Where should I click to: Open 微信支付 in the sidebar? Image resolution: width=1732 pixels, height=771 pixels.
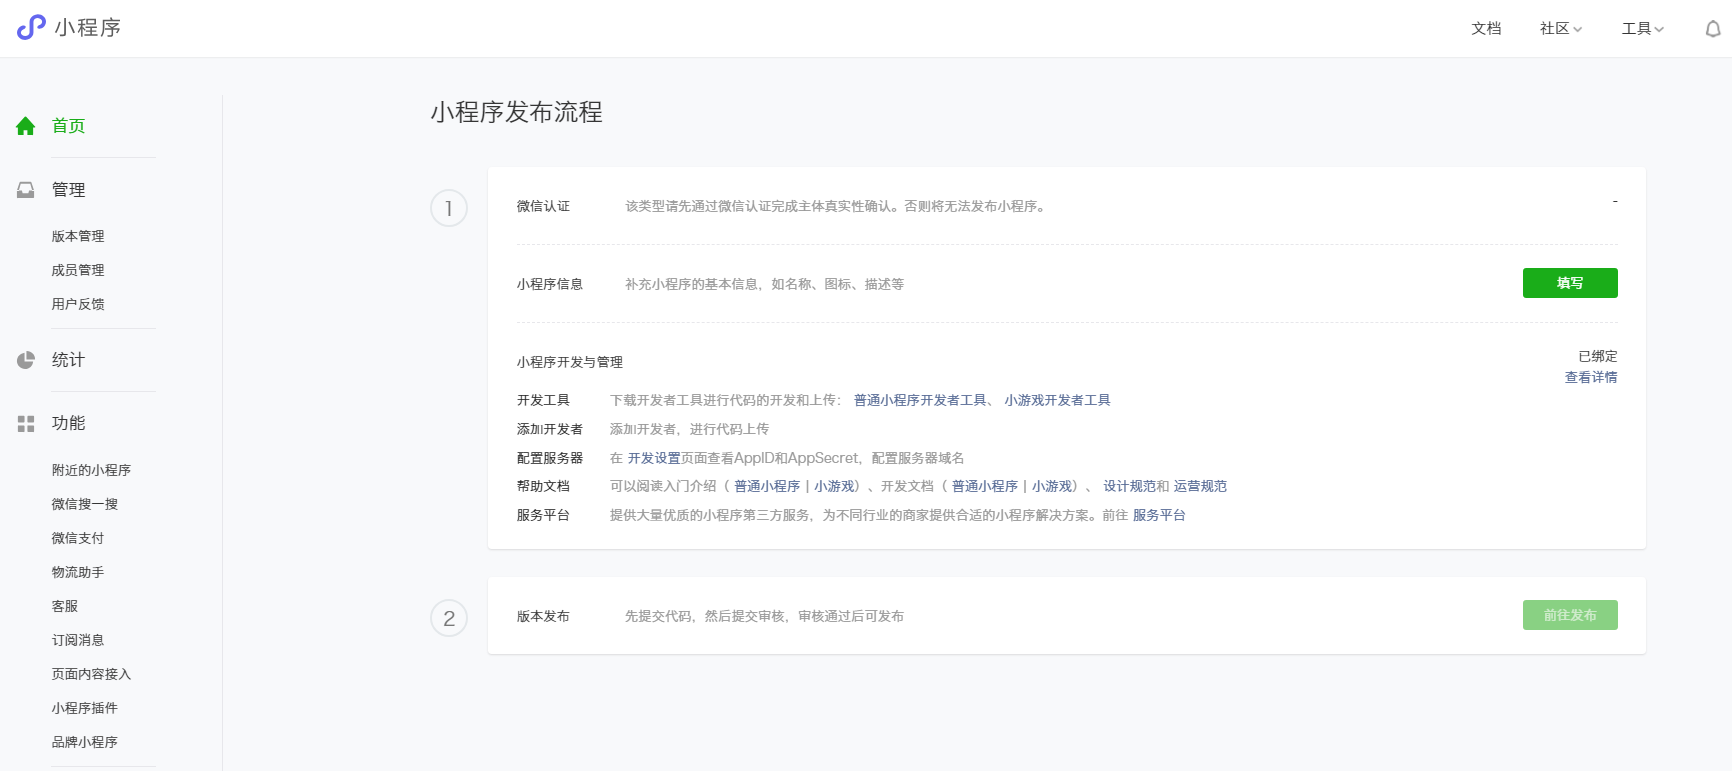[x=78, y=538]
